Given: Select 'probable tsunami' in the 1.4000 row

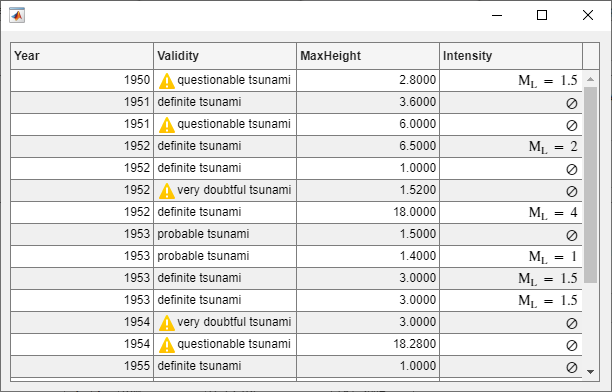Looking at the screenshot, I should (203, 256).
